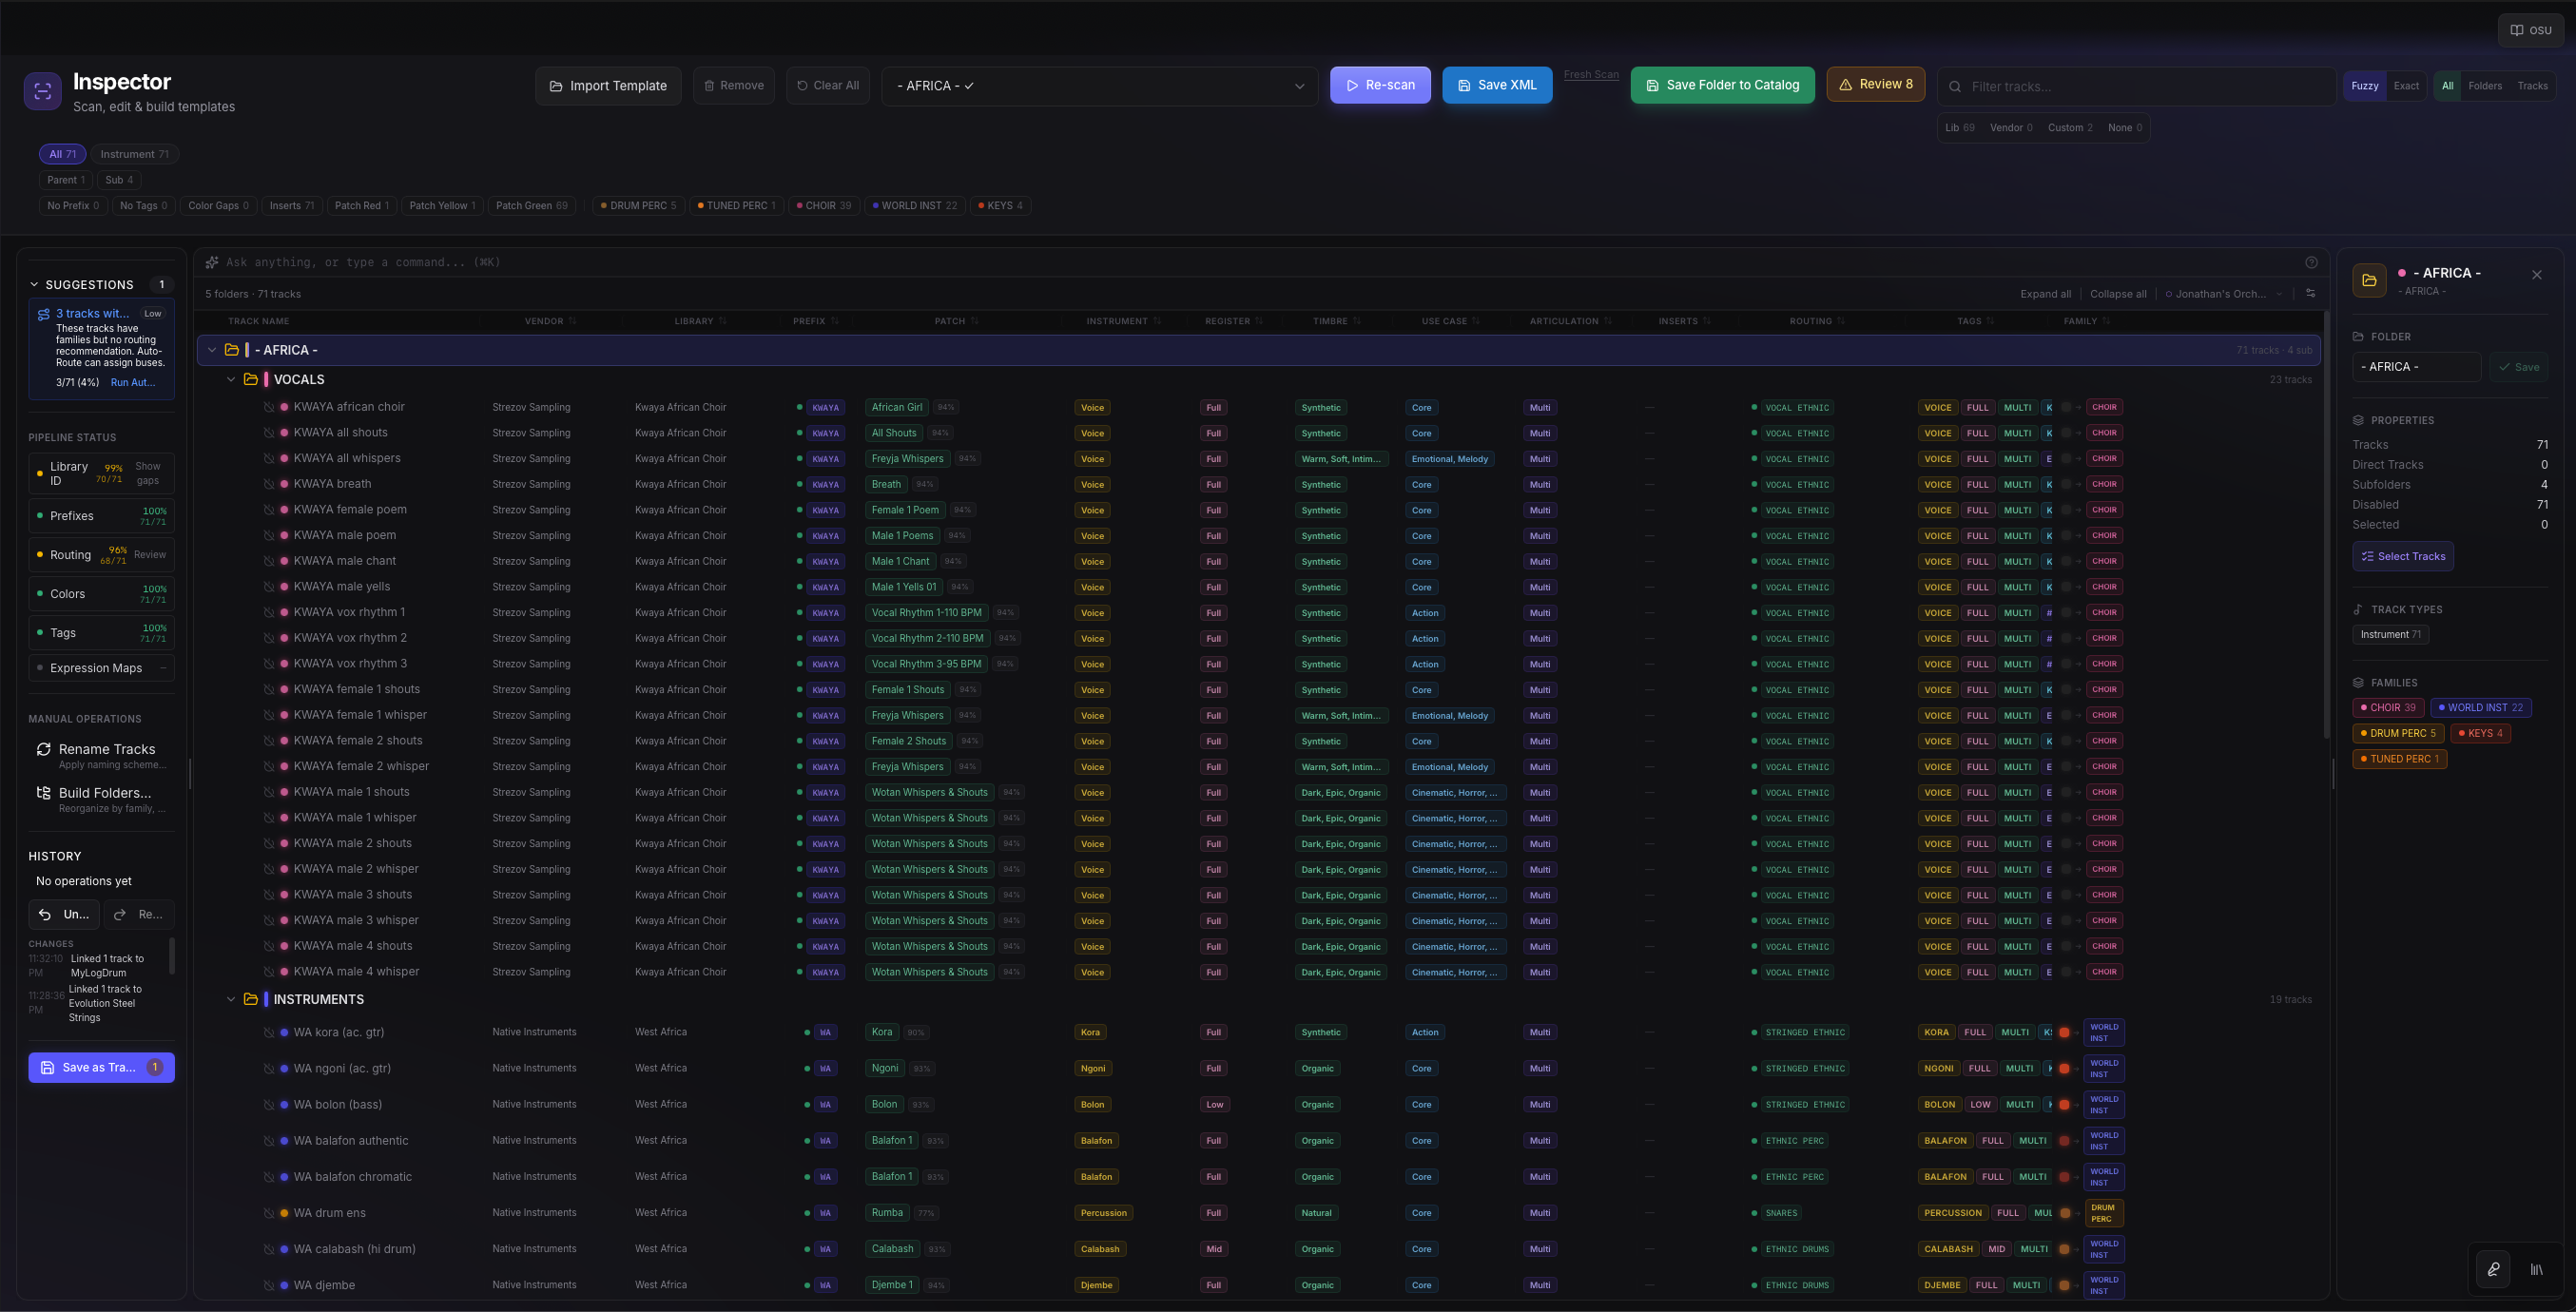Click the Rename Tracks refresh icon
The height and width of the screenshot is (1312, 2576).
(x=44, y=749)
